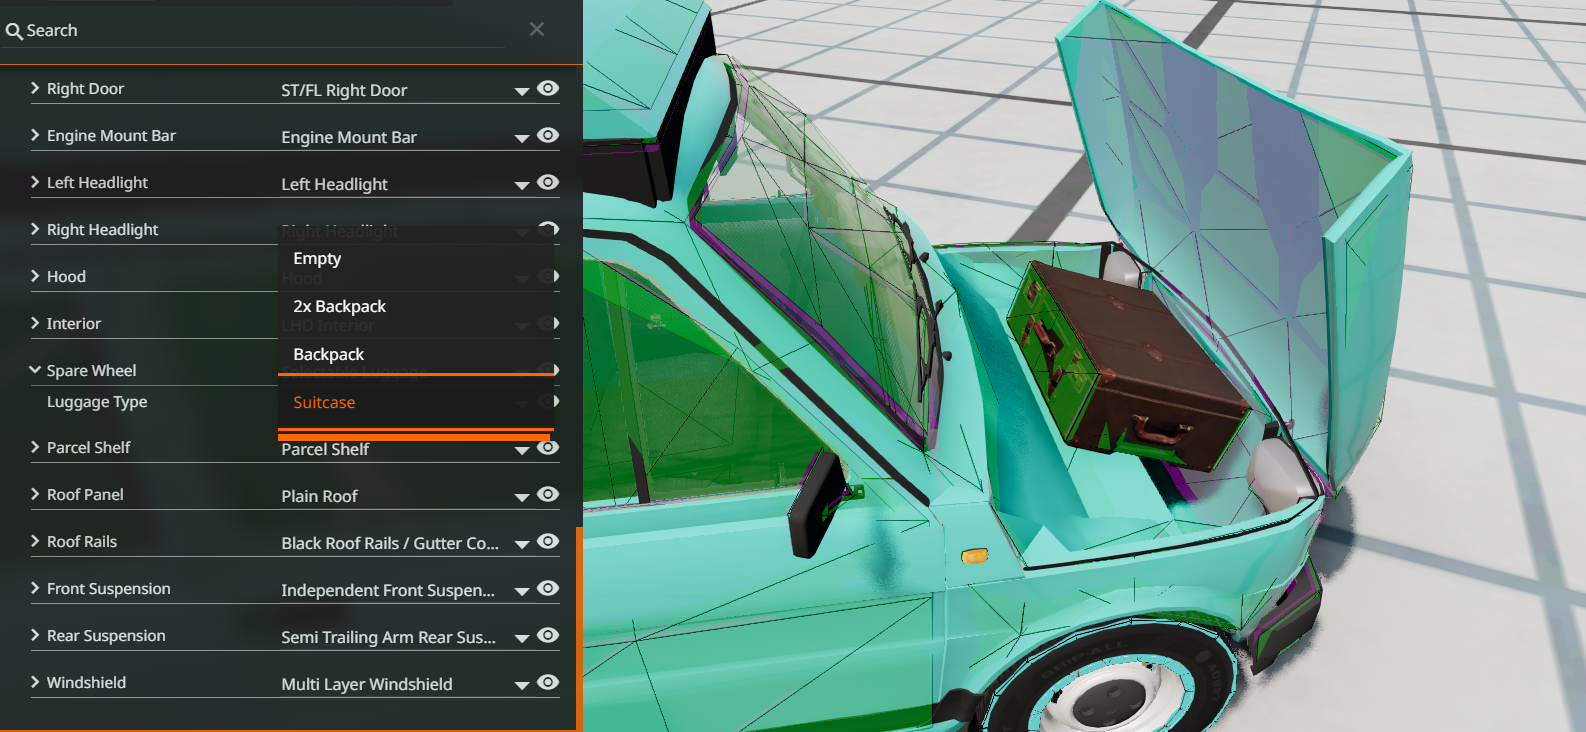Expand the Parcel Shelf chevron
The width and height of the screenshot is (1586, 732).
coord(35,447)
